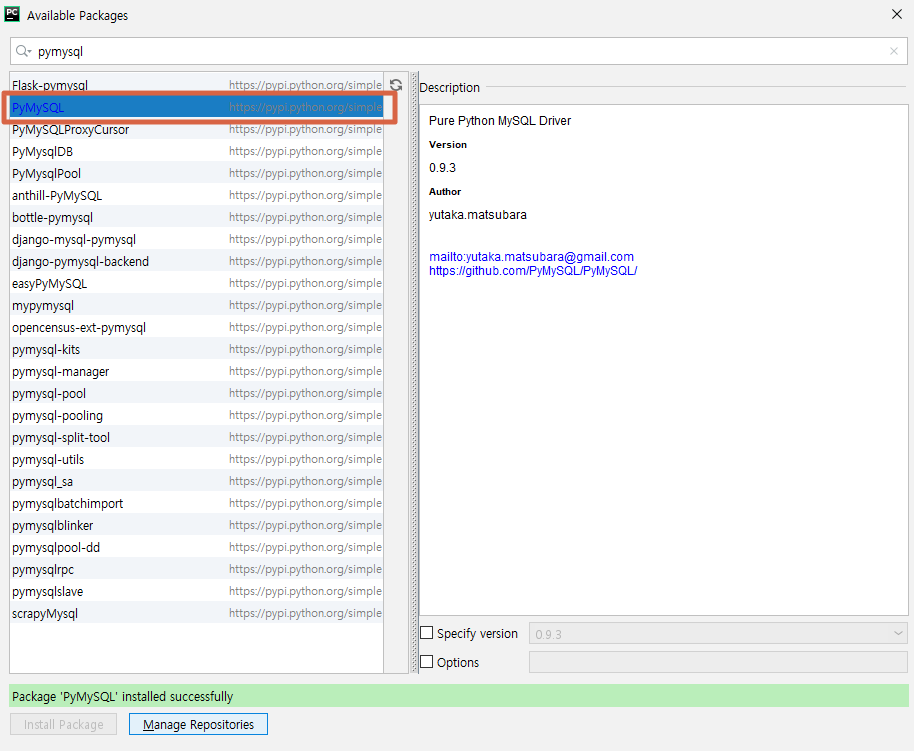The width and height of the screenshot is (914, 751).
Task: Select the pymysqlblinker package
Action: pyautogui.click(x=196, y=525)
